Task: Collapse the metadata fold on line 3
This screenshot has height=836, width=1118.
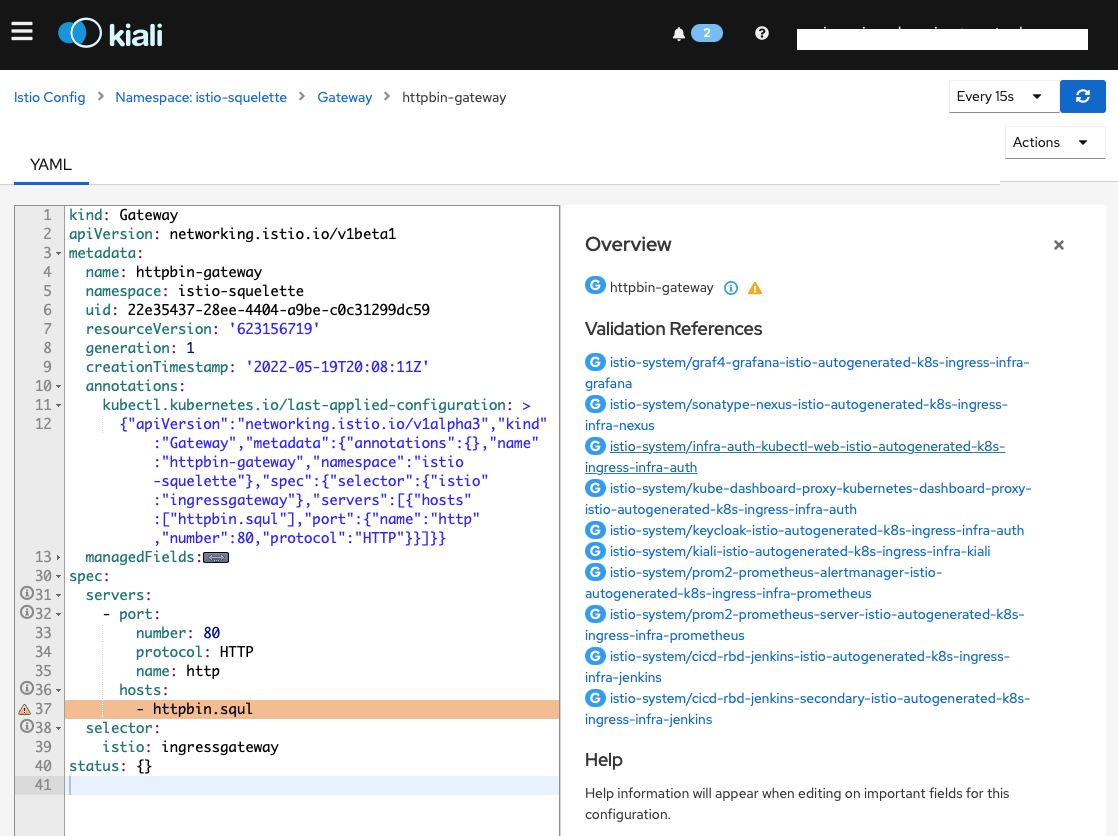Action: [x=58, y=253]
